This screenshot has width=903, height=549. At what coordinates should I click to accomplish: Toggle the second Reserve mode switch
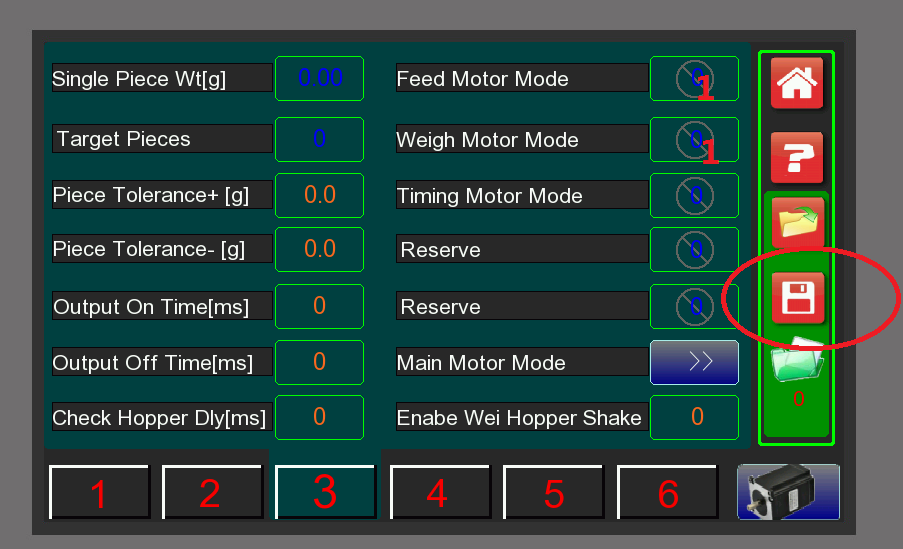(x=694, y=306)
